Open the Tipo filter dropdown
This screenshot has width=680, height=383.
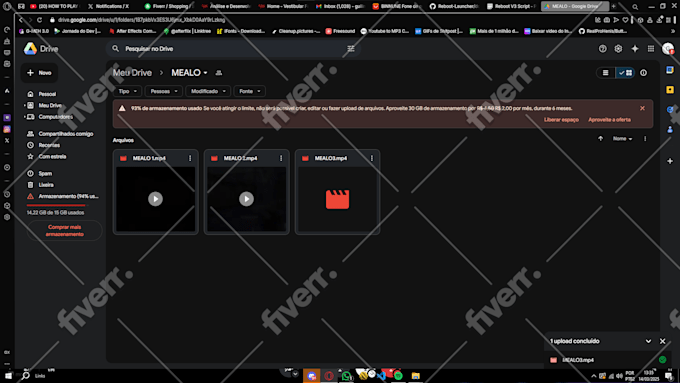click(128, 91)
